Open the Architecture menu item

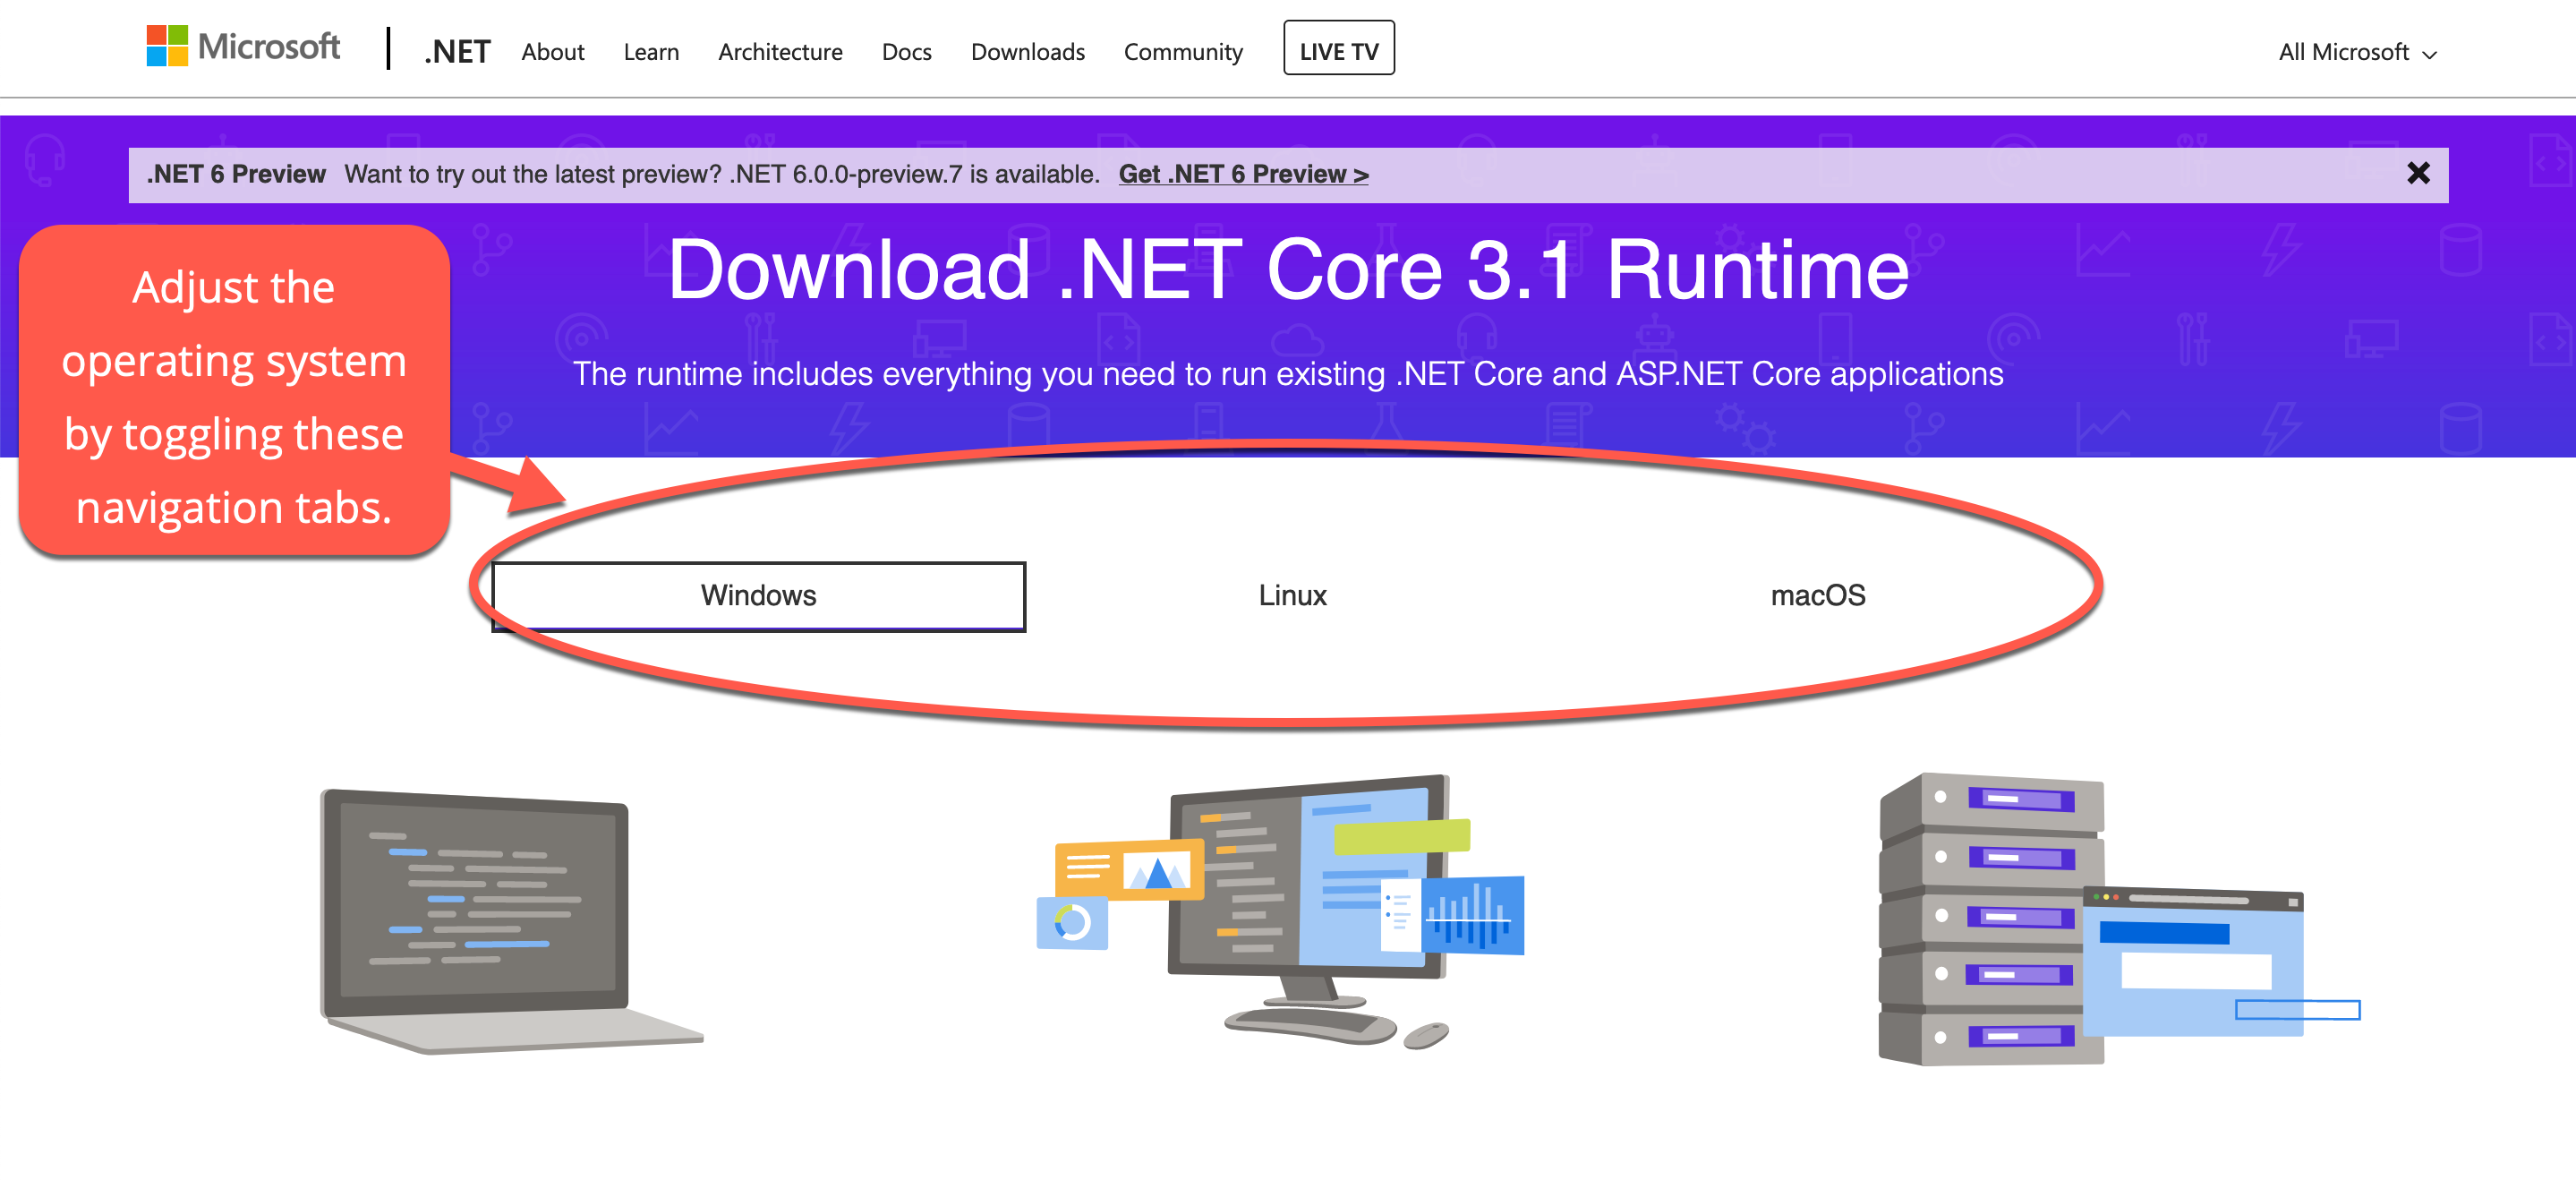[x=780, y=52]
